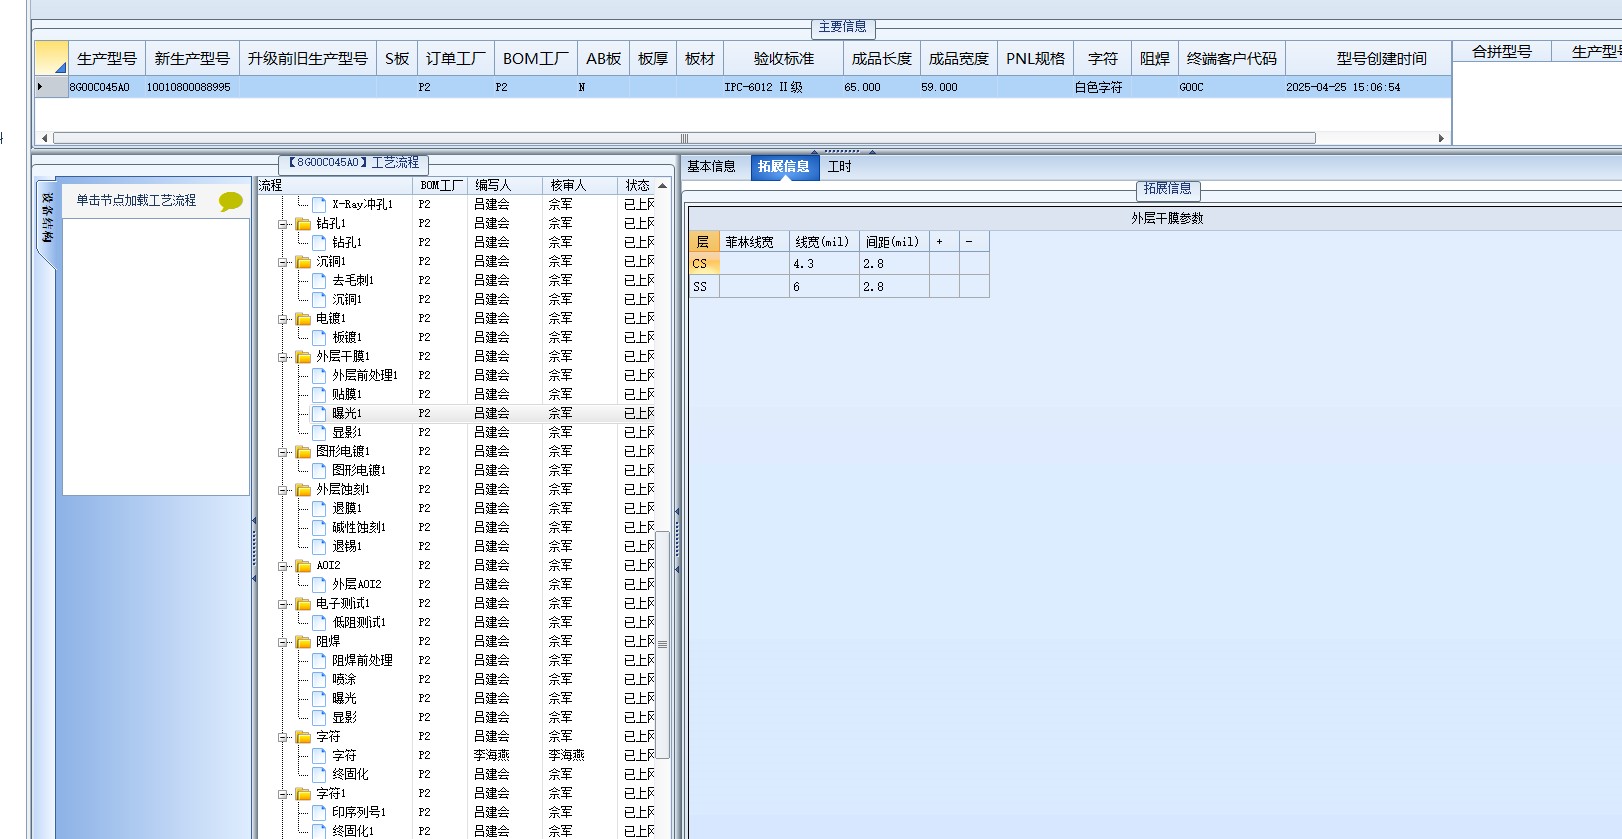Screen dimensions: 1622x839
Task: Collapse the 图形电镀1 tree node
Action: [283, 452]
